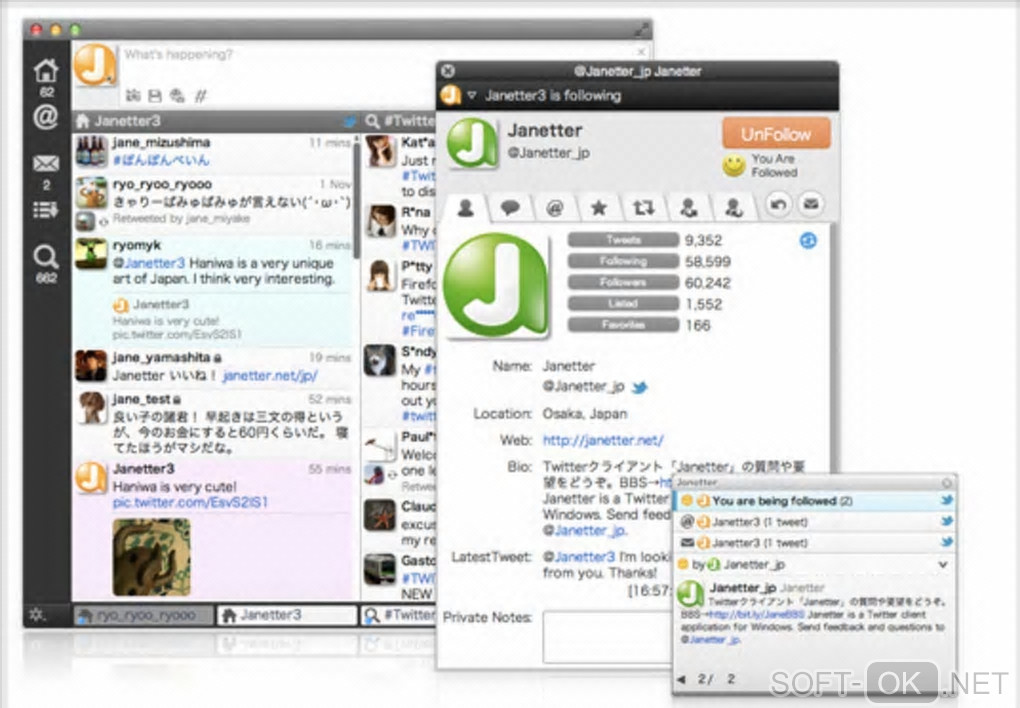Open the janetter.net/jp/ link in jane_yamashita's tweet
The width and height of the screenshot is (1020, 708).
pos(269,376)
